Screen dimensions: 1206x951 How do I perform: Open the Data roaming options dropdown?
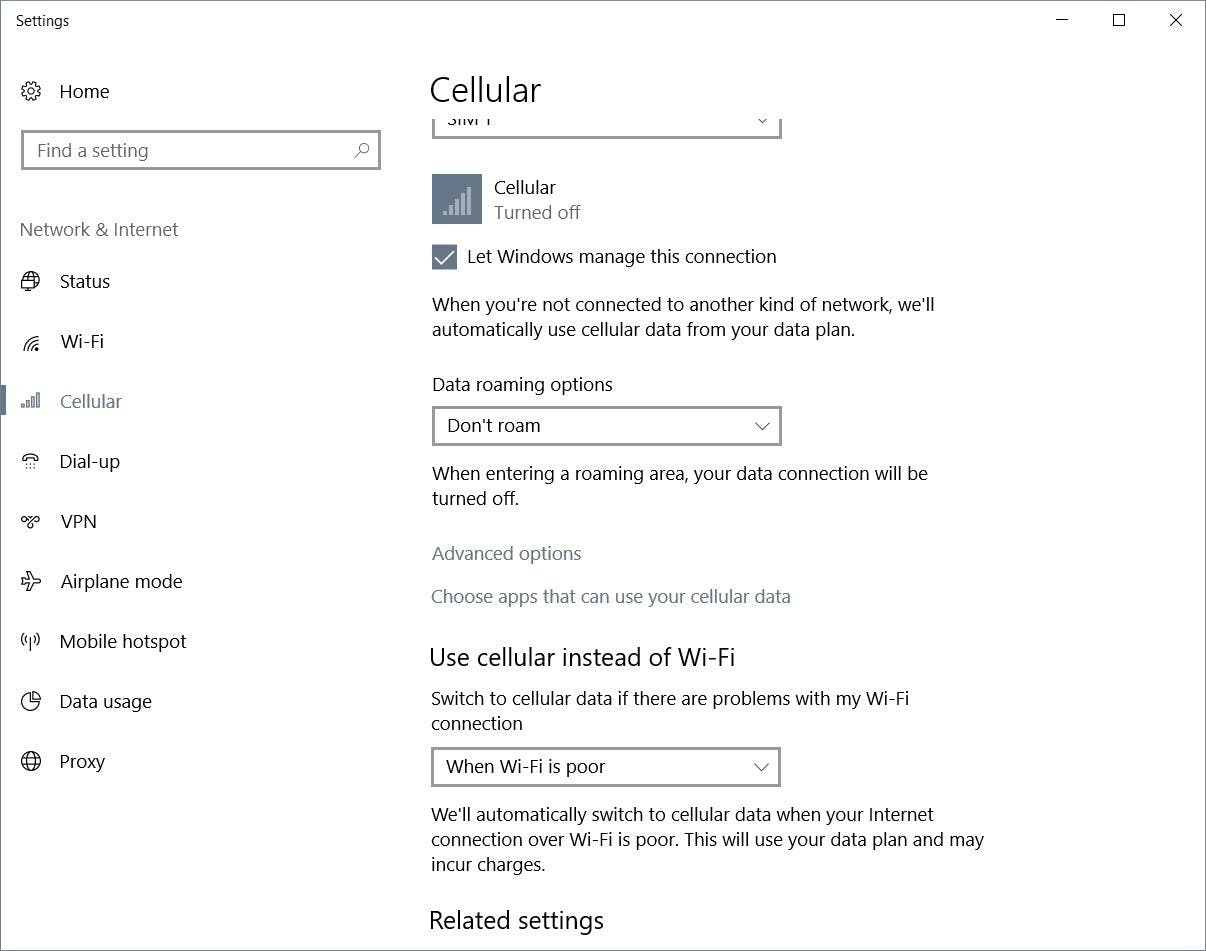point(606,426)
